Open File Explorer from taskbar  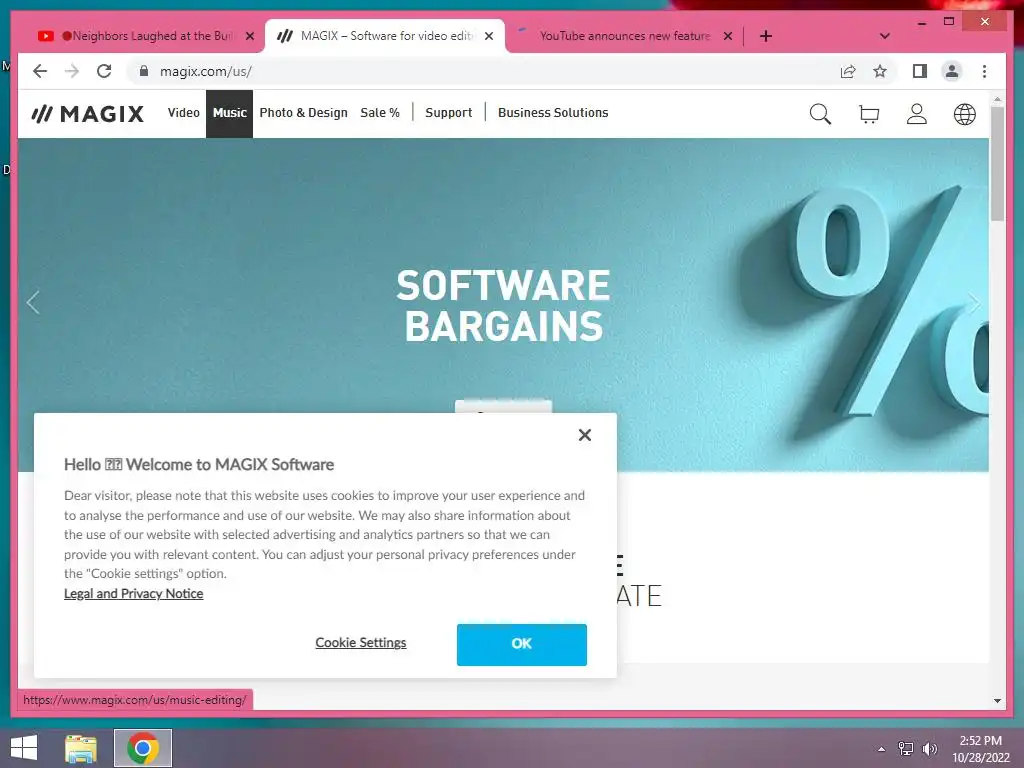coord(81,748)
